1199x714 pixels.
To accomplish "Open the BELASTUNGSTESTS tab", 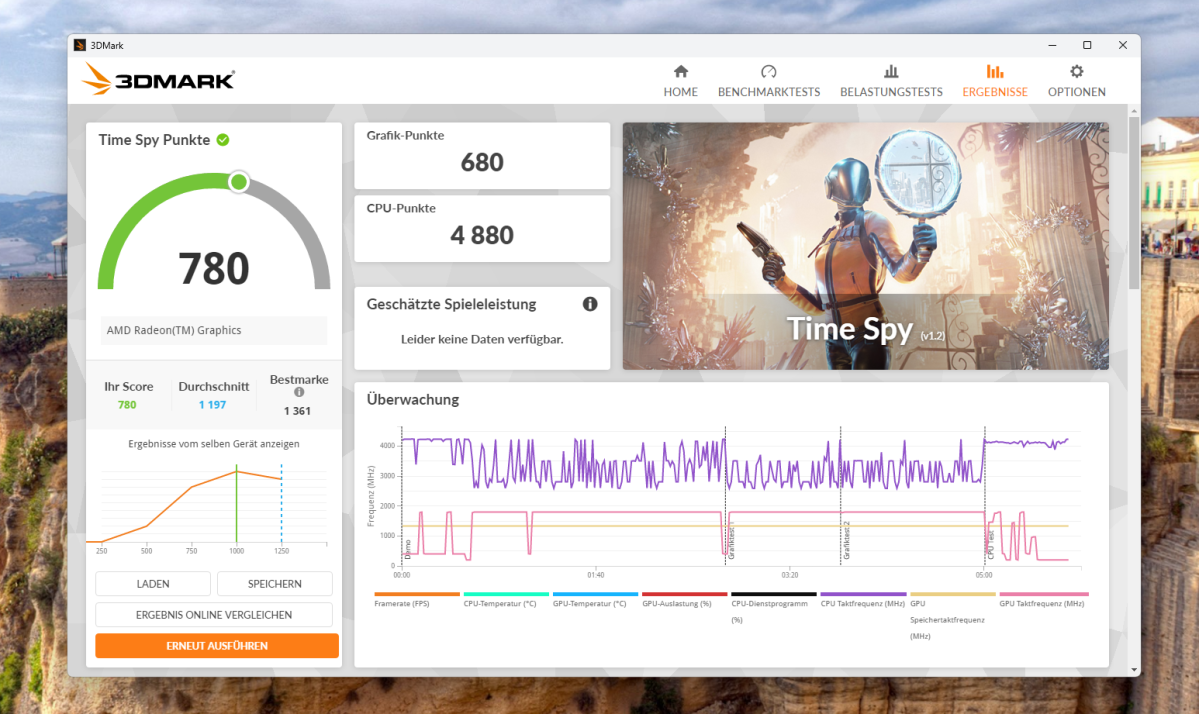I will click(891, 81).
